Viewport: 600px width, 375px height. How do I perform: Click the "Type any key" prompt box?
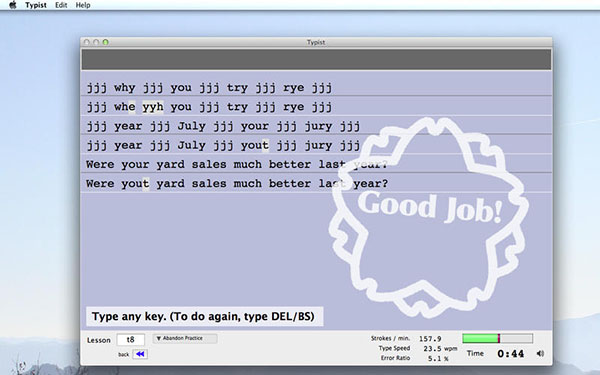[204, 316]
